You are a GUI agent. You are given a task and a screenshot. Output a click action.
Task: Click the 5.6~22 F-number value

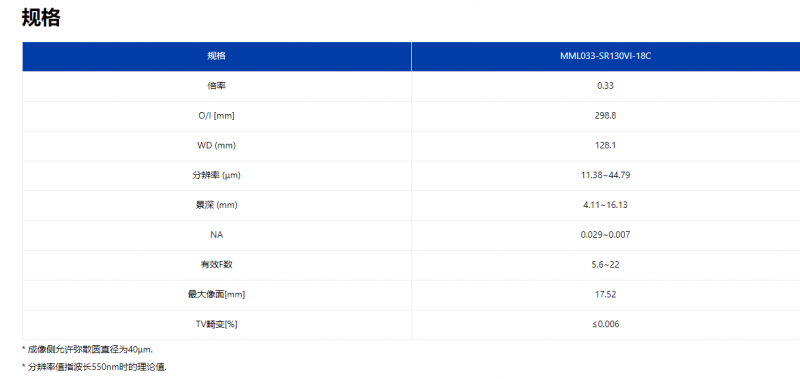tap(605, 265)
